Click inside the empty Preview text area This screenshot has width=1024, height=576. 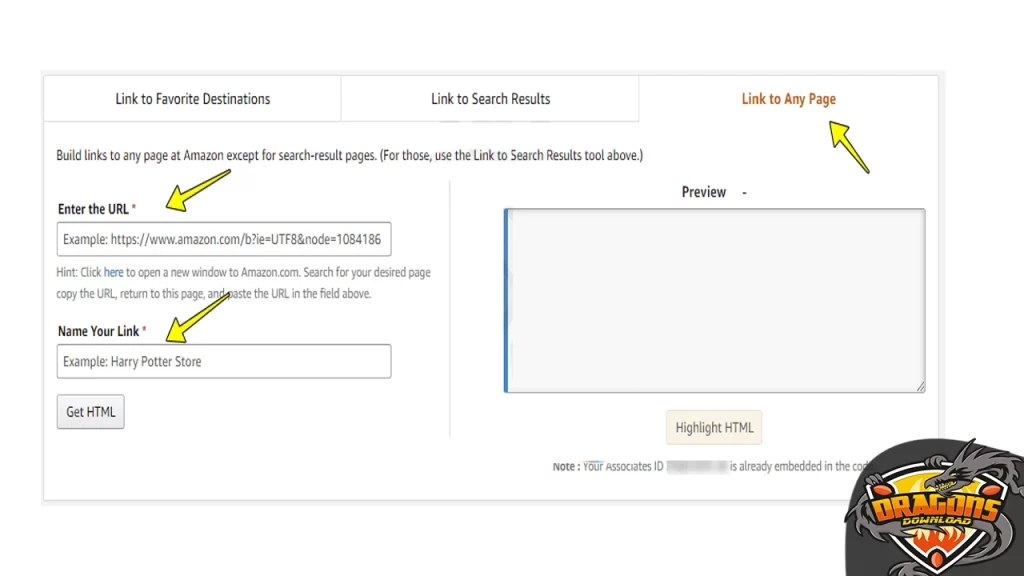(715, 298)
